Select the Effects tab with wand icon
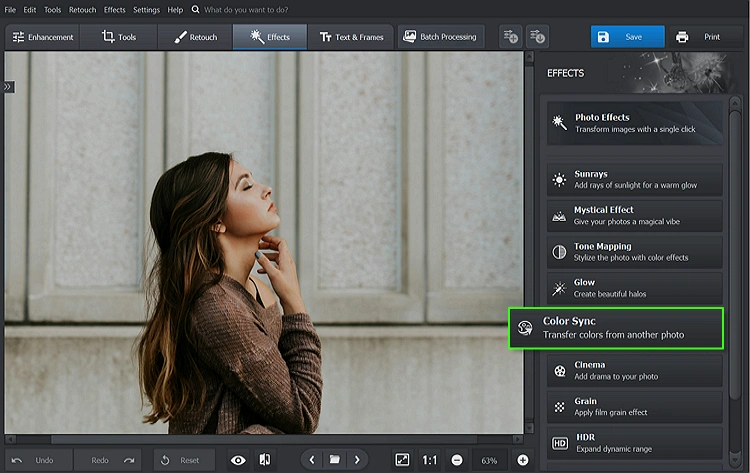 [270, 37]
